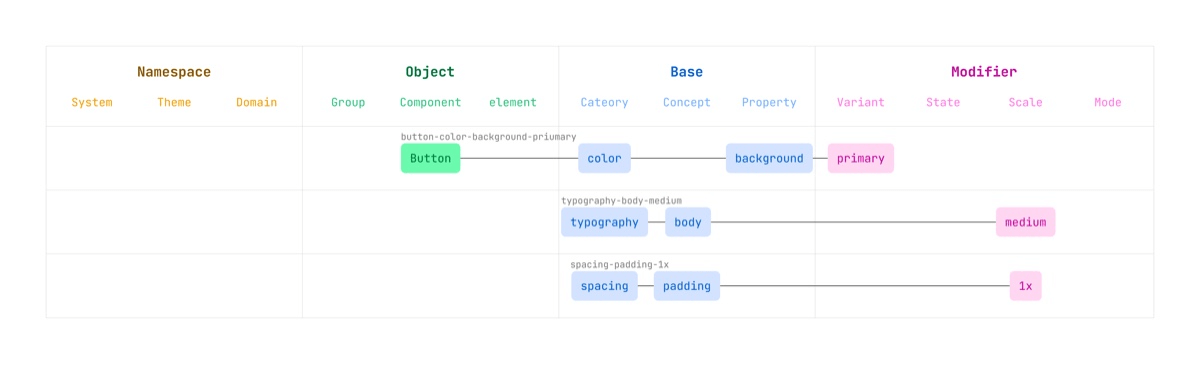This screenshot has width=1200, height=365.
Task: Click the State sub-header label
Action: (x=943, y=102)
